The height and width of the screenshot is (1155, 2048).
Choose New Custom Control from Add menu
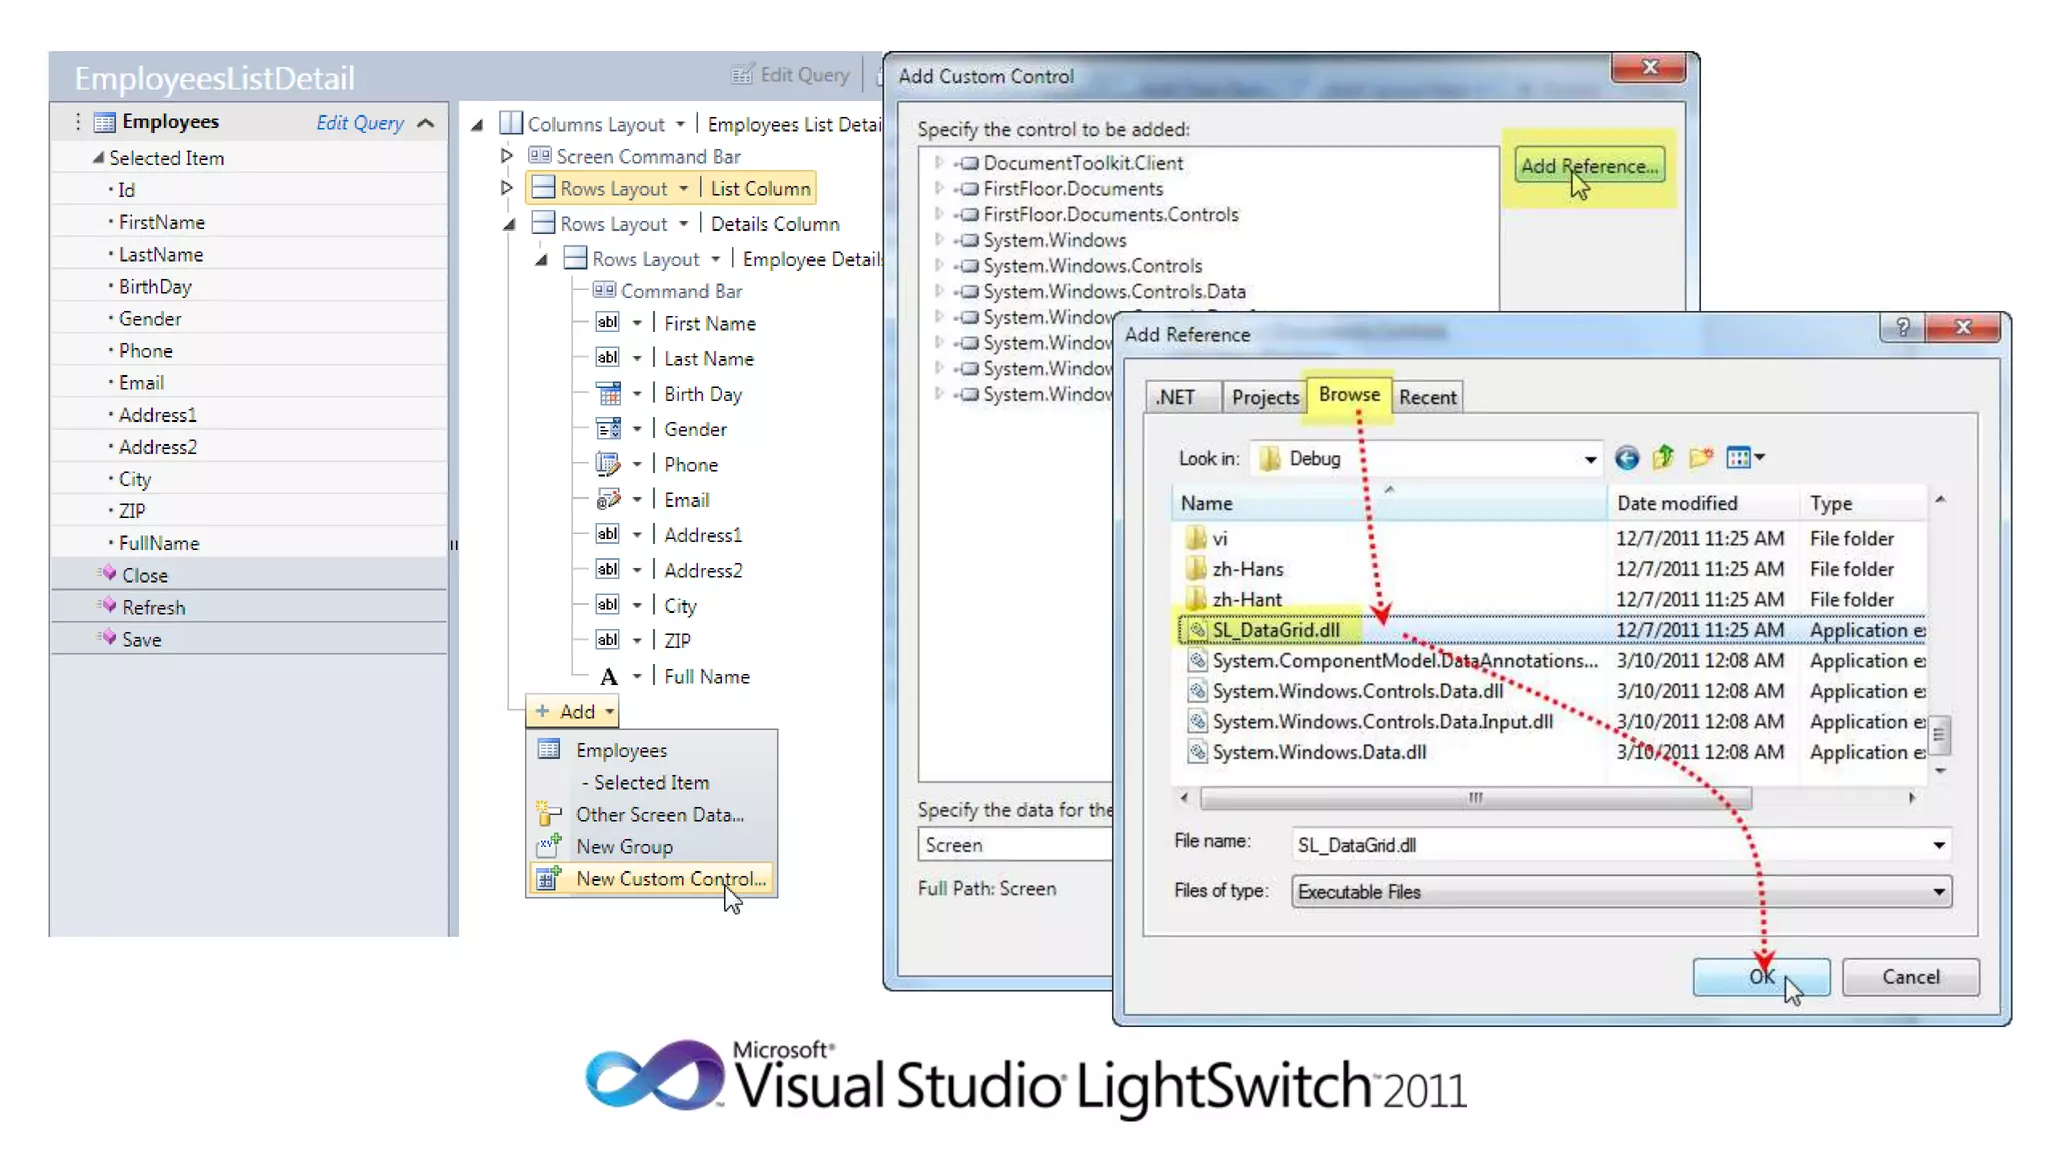(670, 878)
